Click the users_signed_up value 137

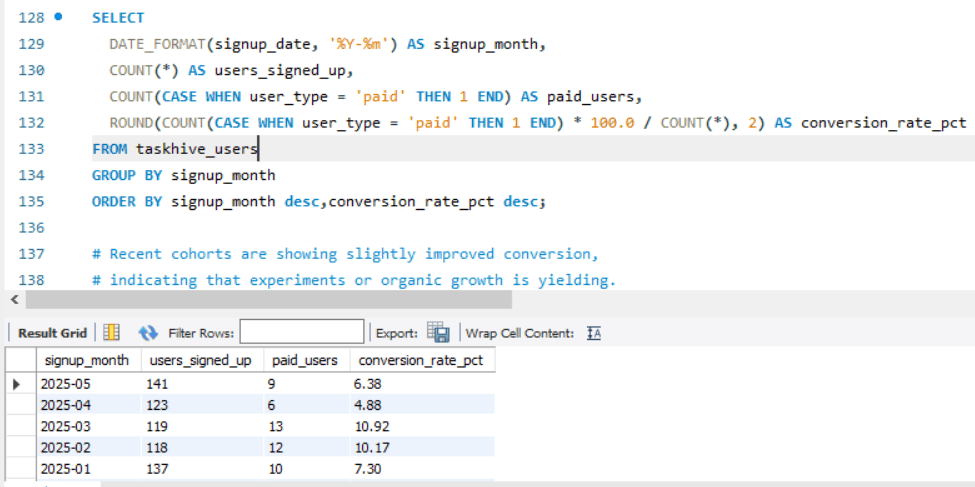tap(202, 468)
